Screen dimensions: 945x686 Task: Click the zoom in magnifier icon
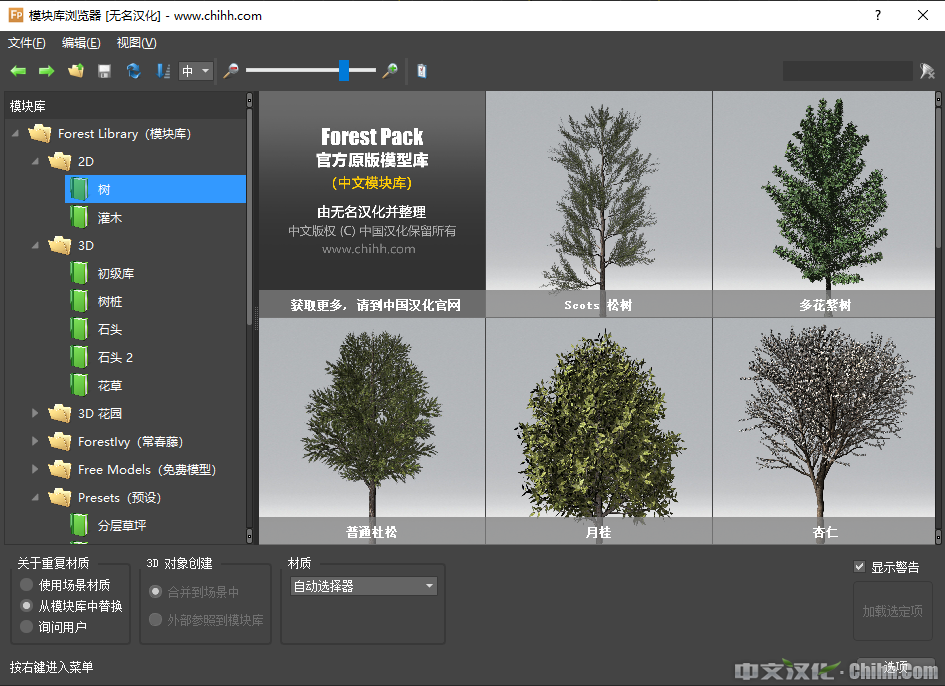tap(390, 71)
